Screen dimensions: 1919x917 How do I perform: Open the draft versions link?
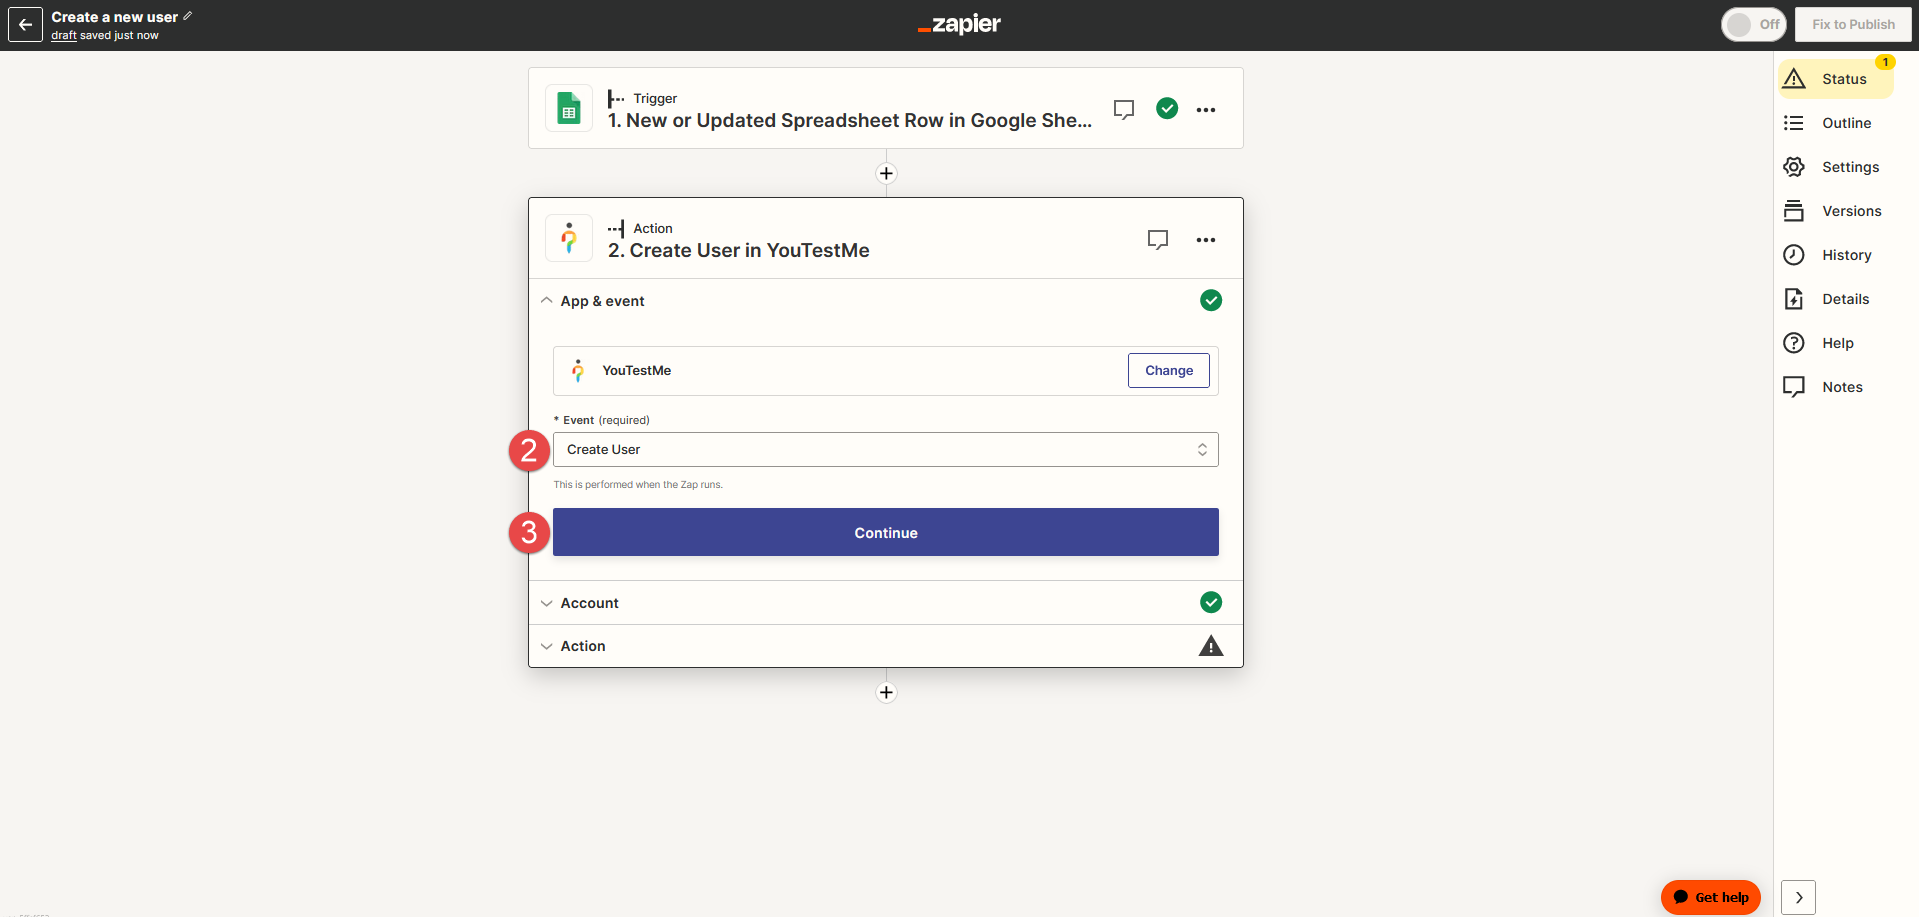(x=64, y=35)
